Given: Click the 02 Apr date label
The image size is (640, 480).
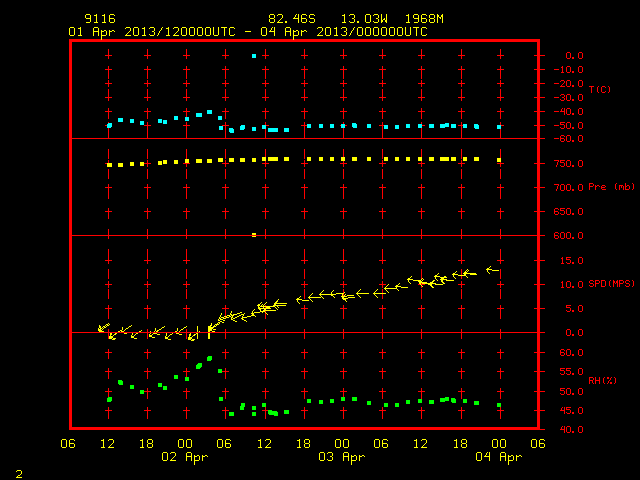Looking at the screenshot, I should pyautogui.click(x=184, y=457).
